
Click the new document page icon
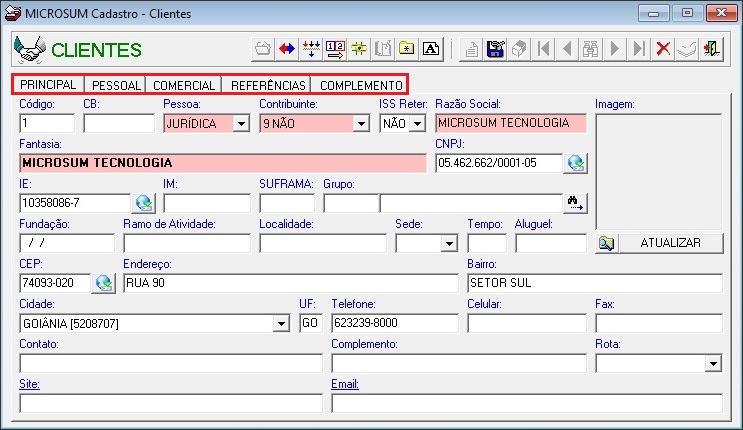[471, 49]
